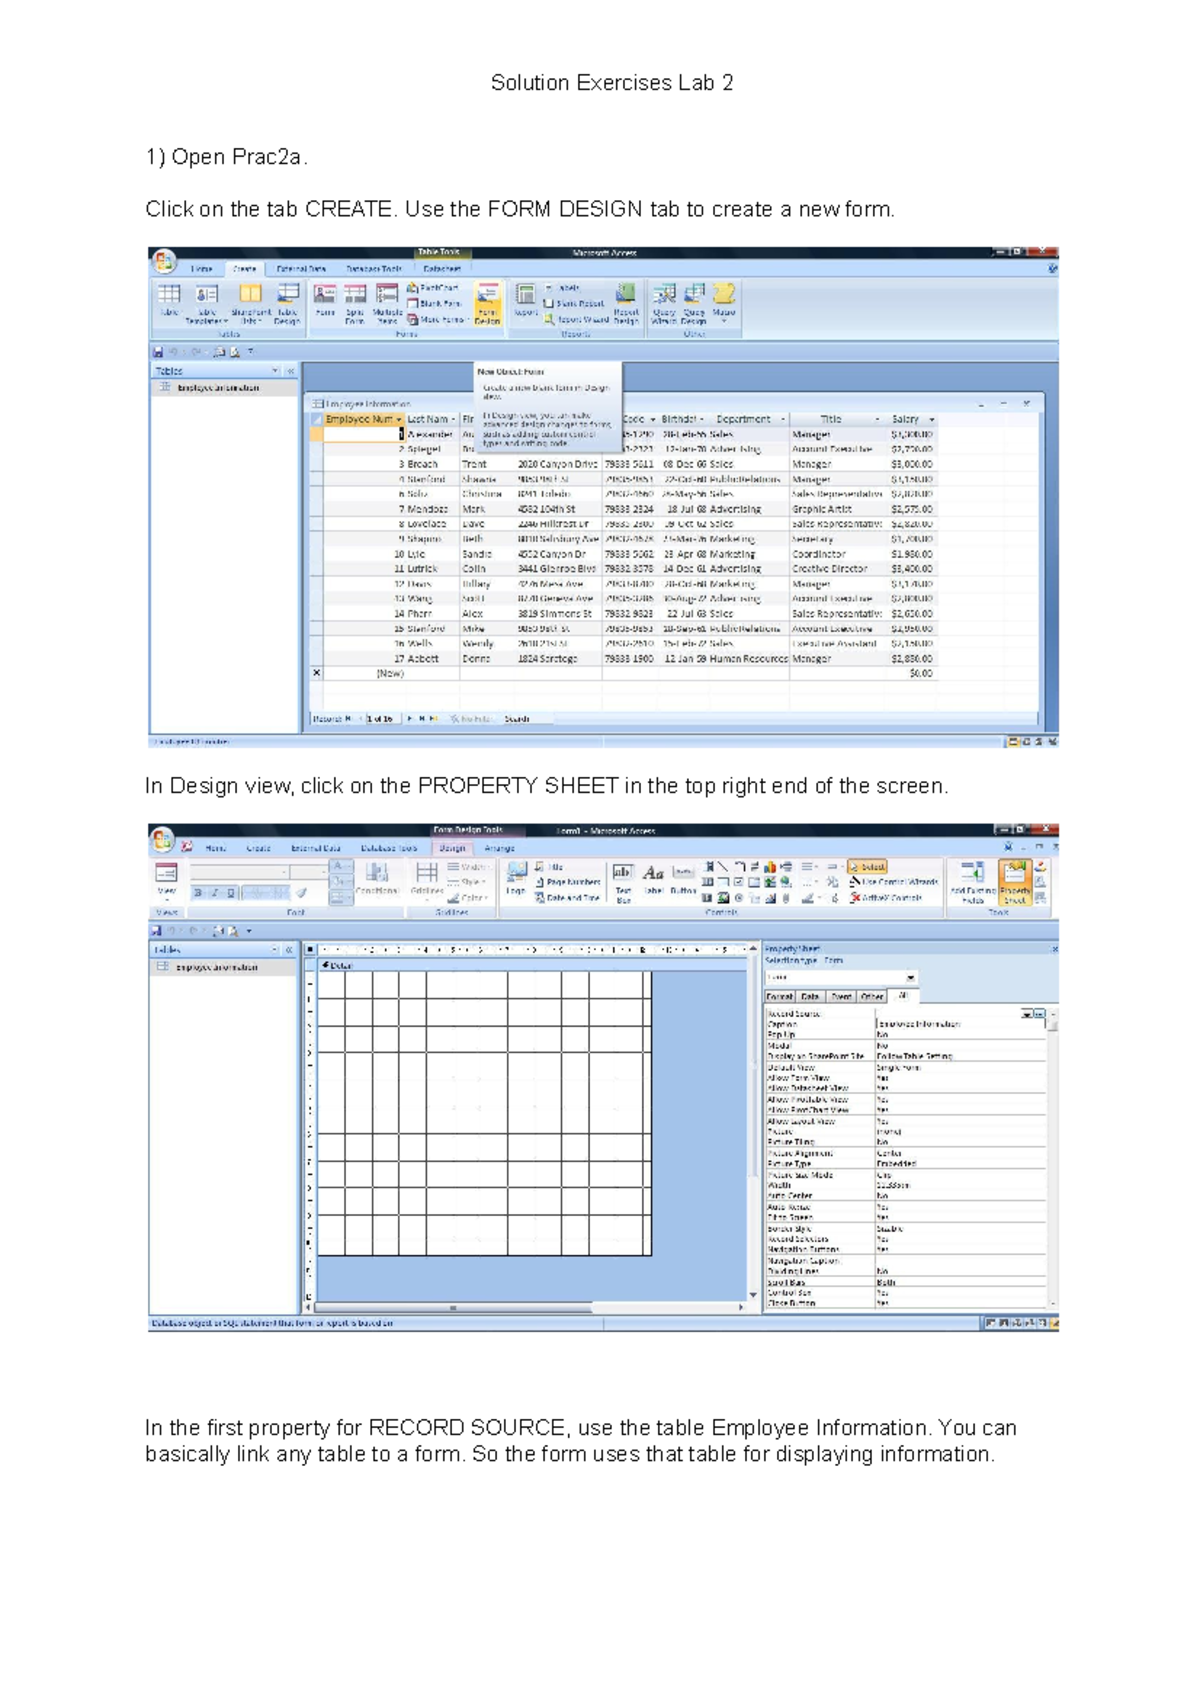The height and width of the screenshot is (1698, 1200).
Task: Click PivotChart in the Forms group
Action: 433,287
